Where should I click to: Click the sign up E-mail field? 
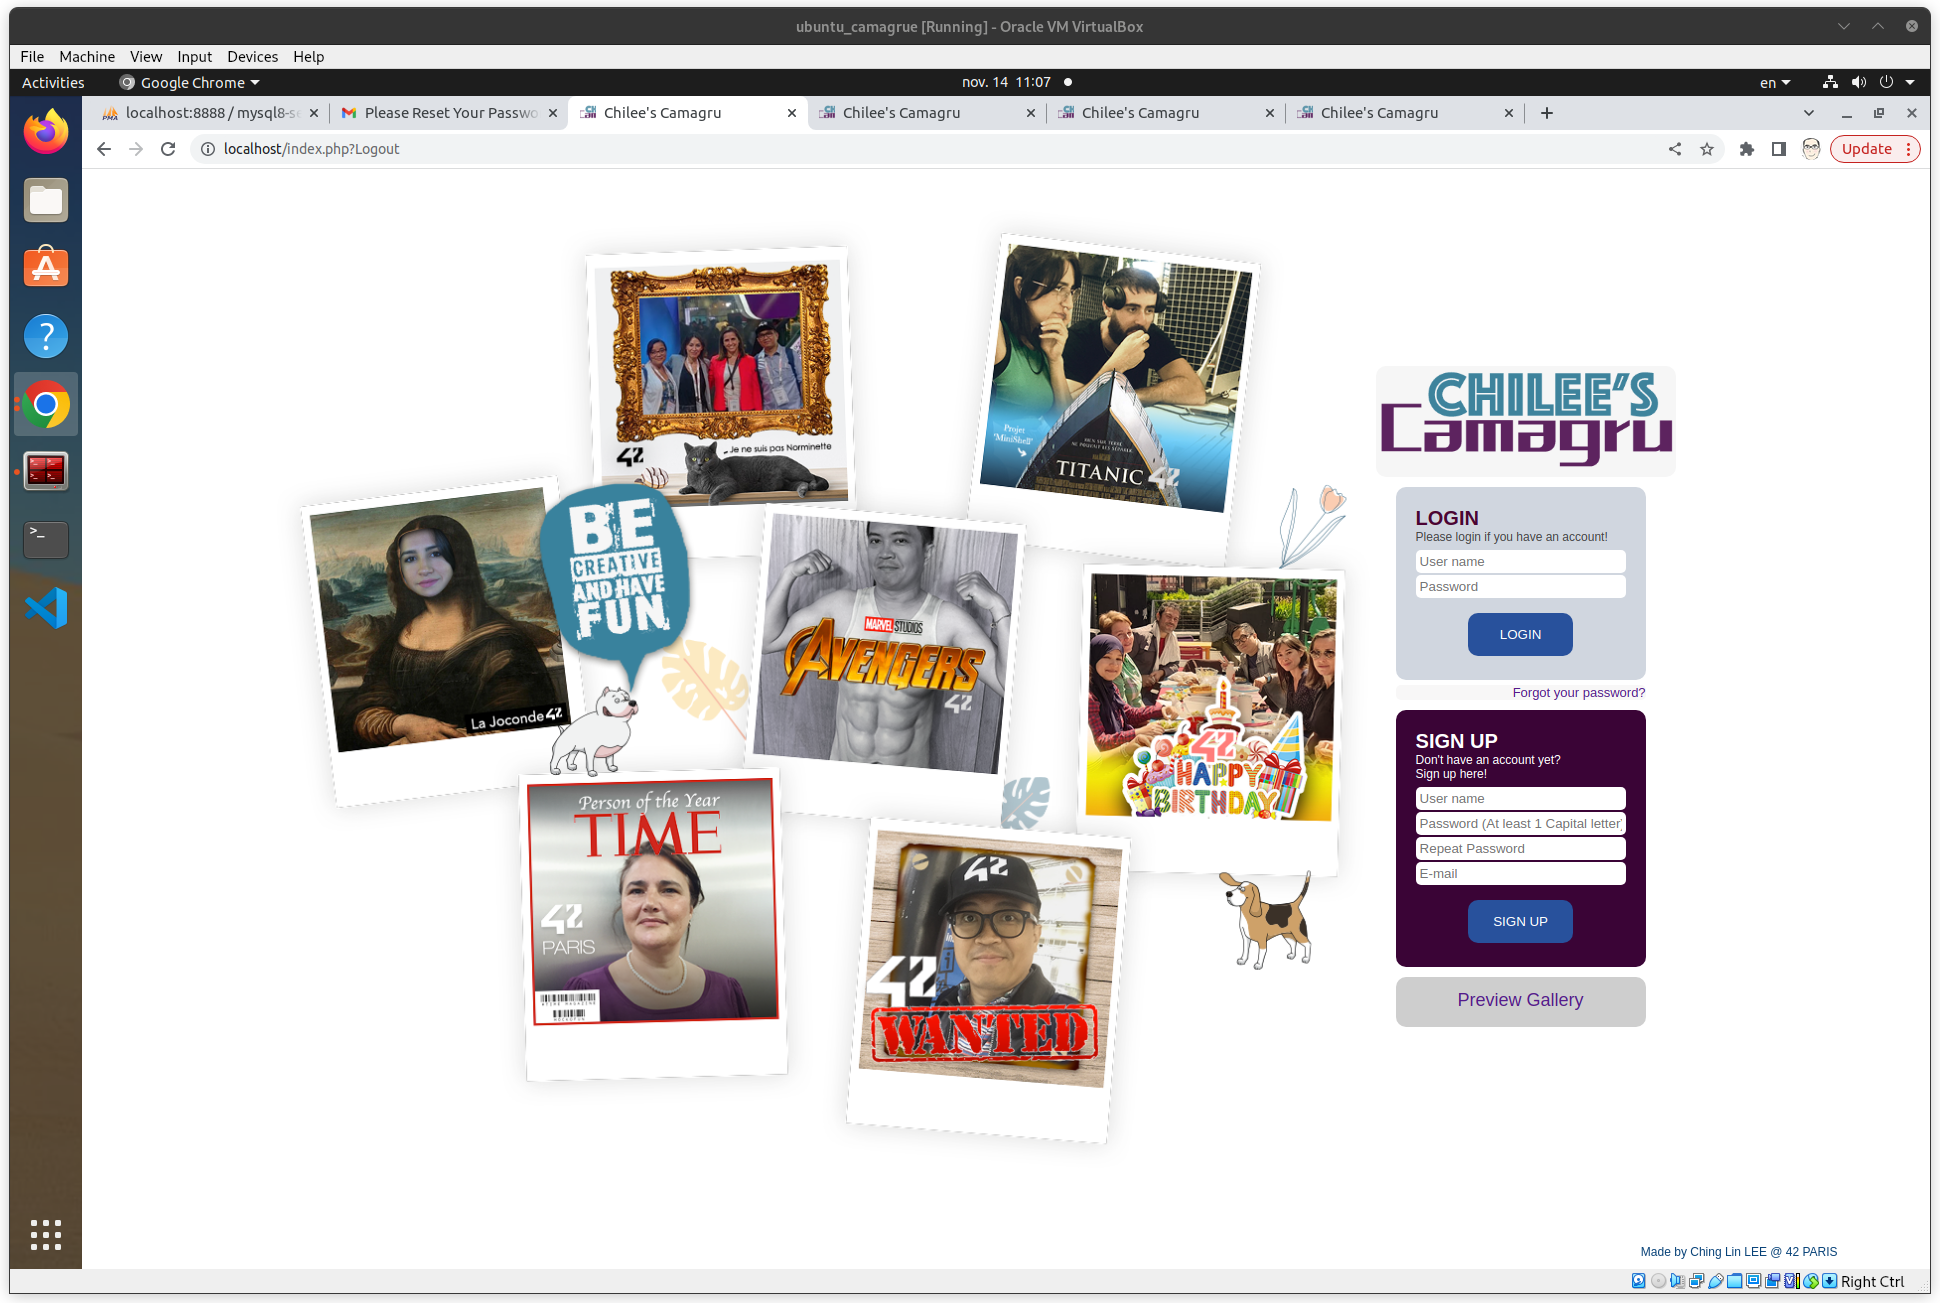click(1520, 874)
